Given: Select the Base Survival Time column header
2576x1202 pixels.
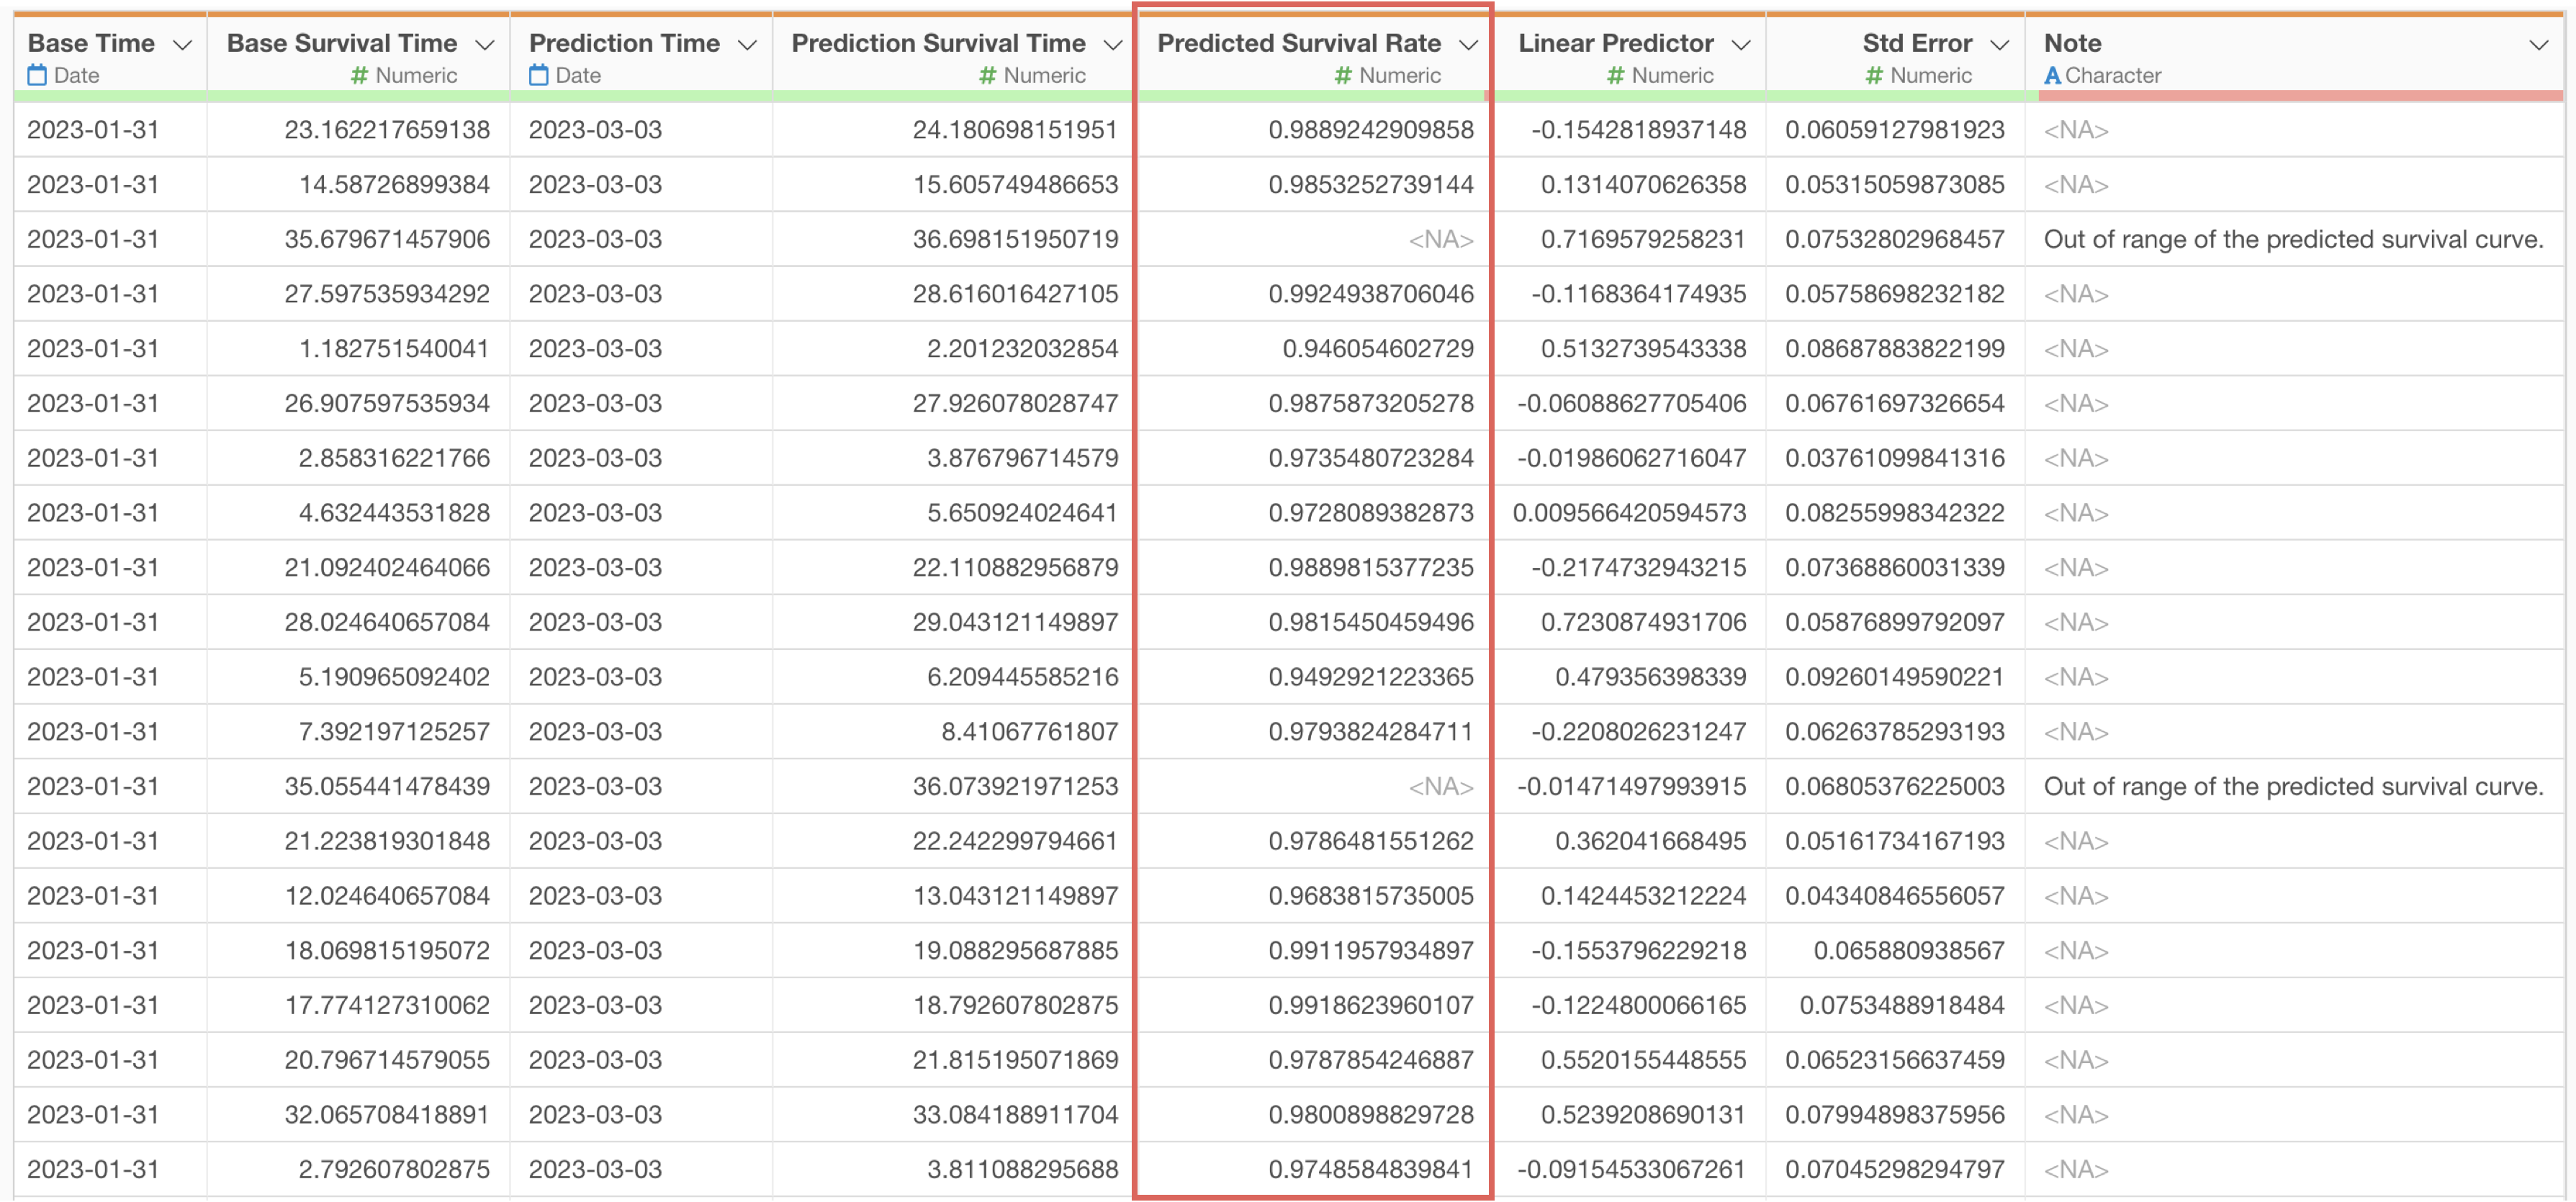Looking at the screenshot, I should click(342, 43).
